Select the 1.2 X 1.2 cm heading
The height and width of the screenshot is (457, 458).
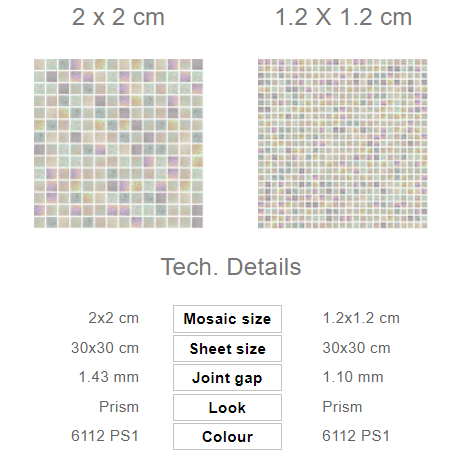(x=343, y=17)
